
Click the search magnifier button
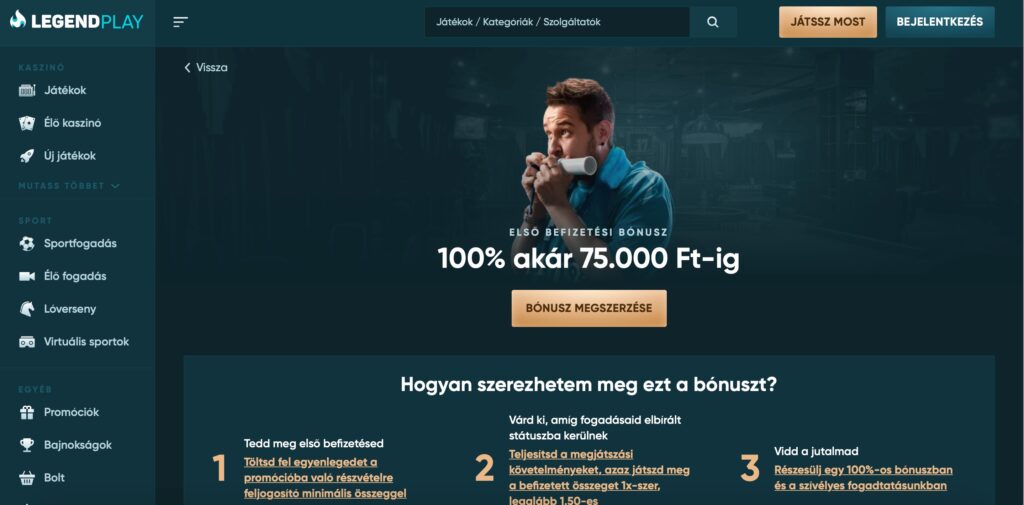click(713, 22)
